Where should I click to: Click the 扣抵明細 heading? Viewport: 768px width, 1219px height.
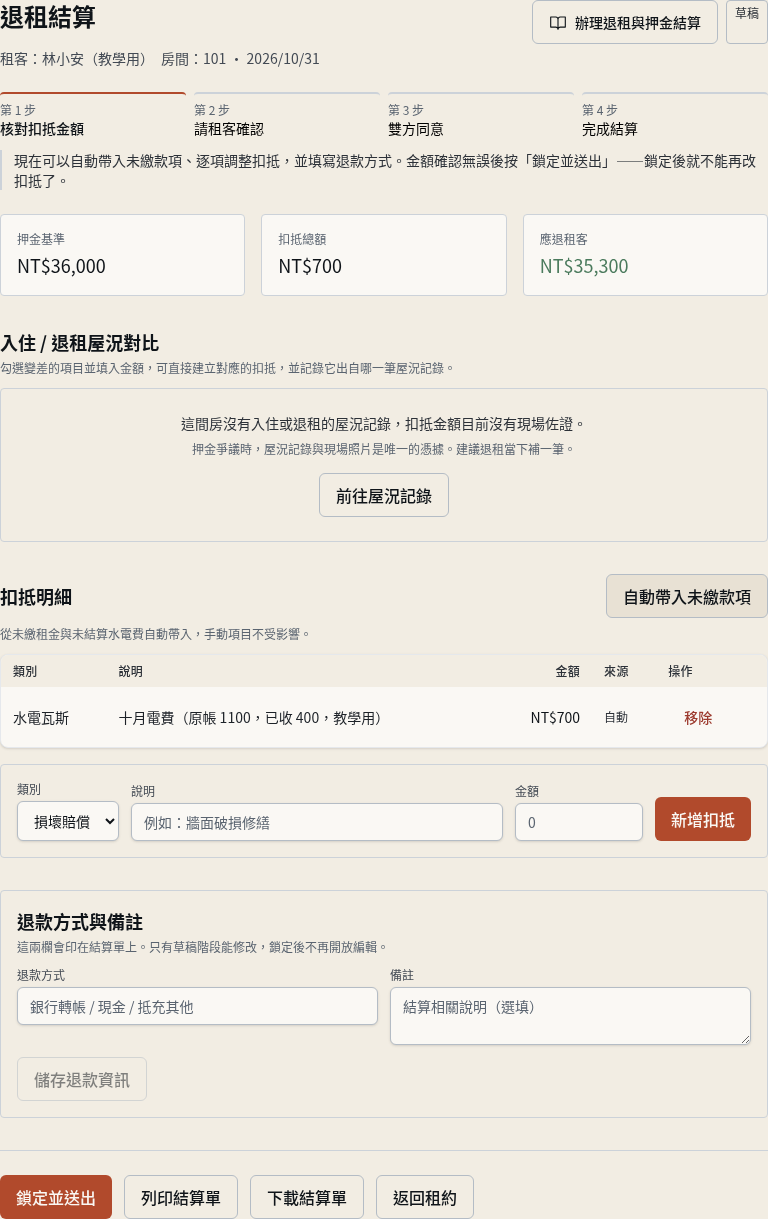tap(36, 597)
